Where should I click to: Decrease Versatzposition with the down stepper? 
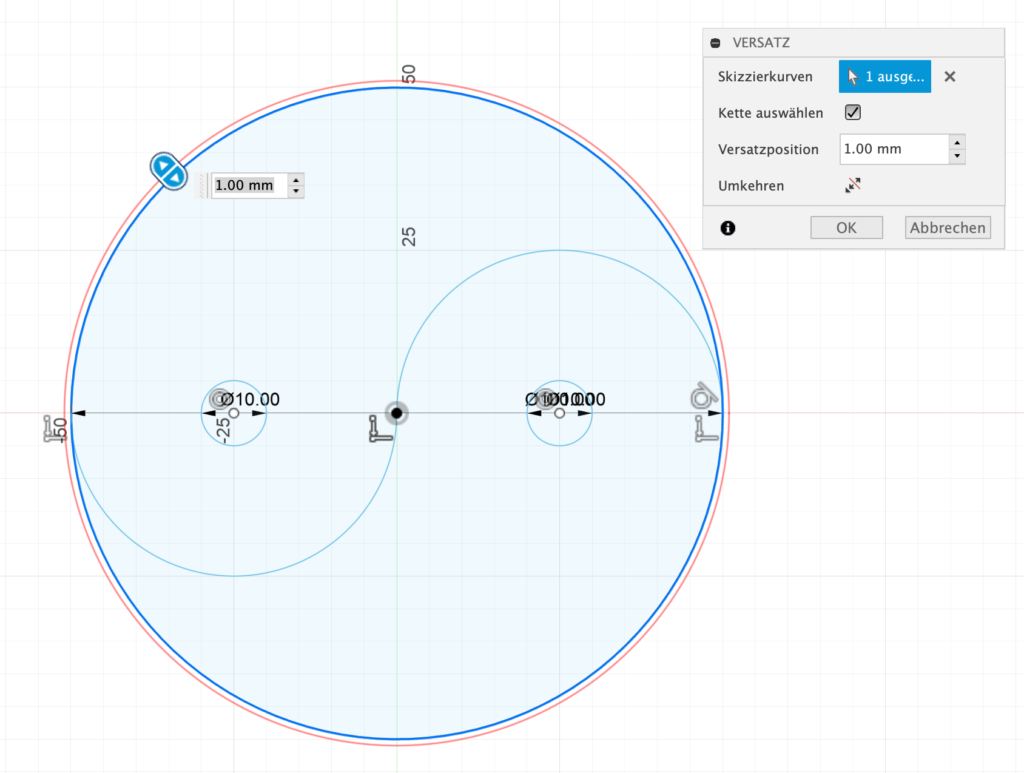point(958,156)
